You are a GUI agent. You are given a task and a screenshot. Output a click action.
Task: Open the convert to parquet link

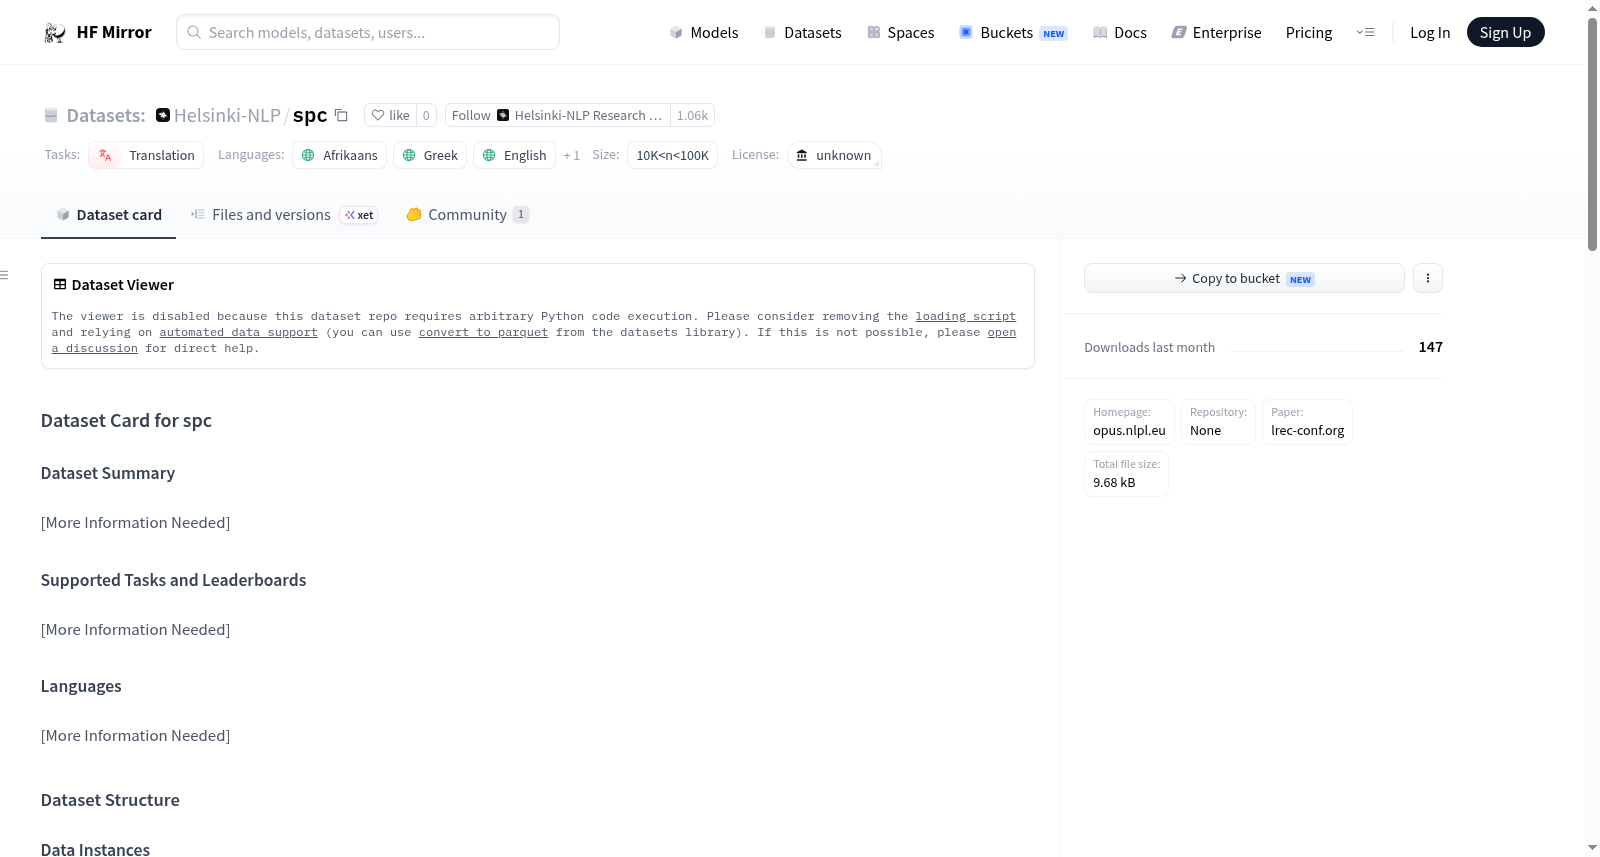(x=483, y=332)
